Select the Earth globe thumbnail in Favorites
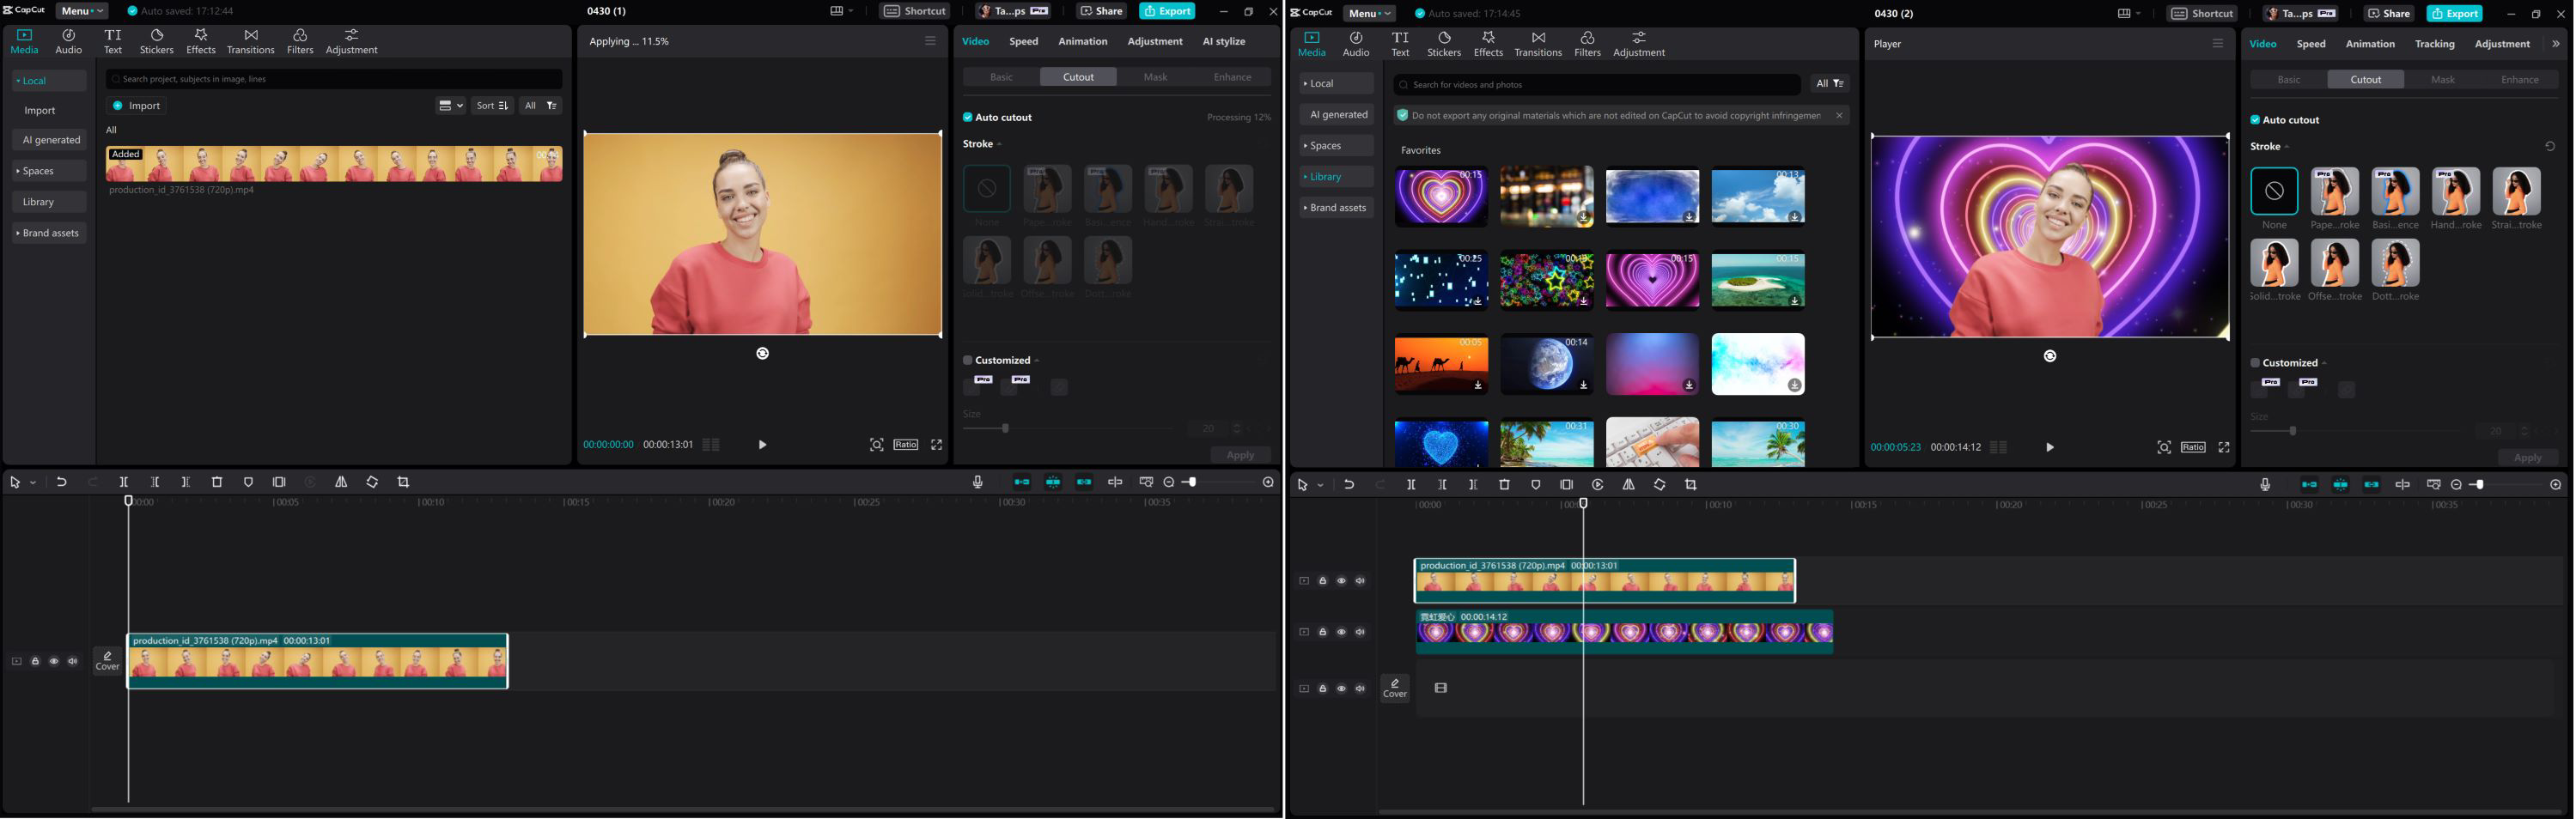This screenshot has width=2576, height=819. click(x=1546, y=365)
